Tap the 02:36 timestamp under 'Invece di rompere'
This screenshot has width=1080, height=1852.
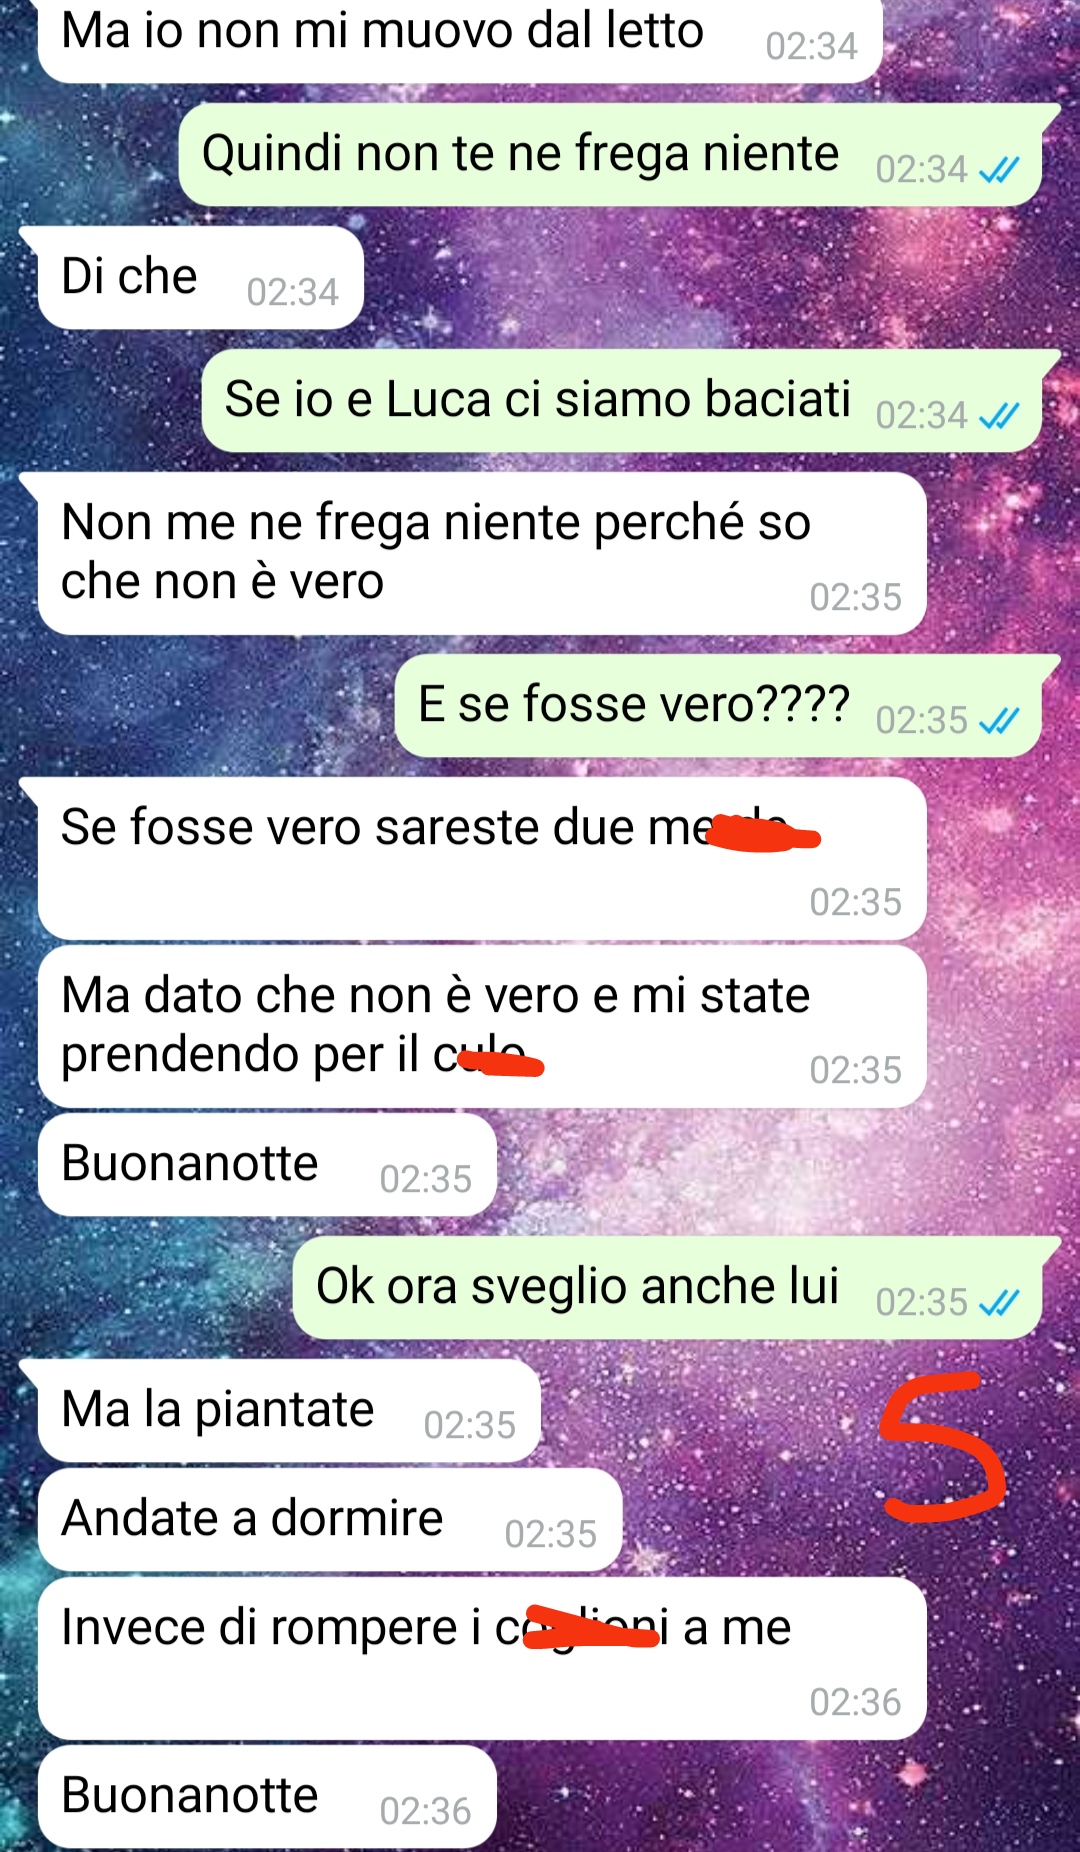(855, 1702)
